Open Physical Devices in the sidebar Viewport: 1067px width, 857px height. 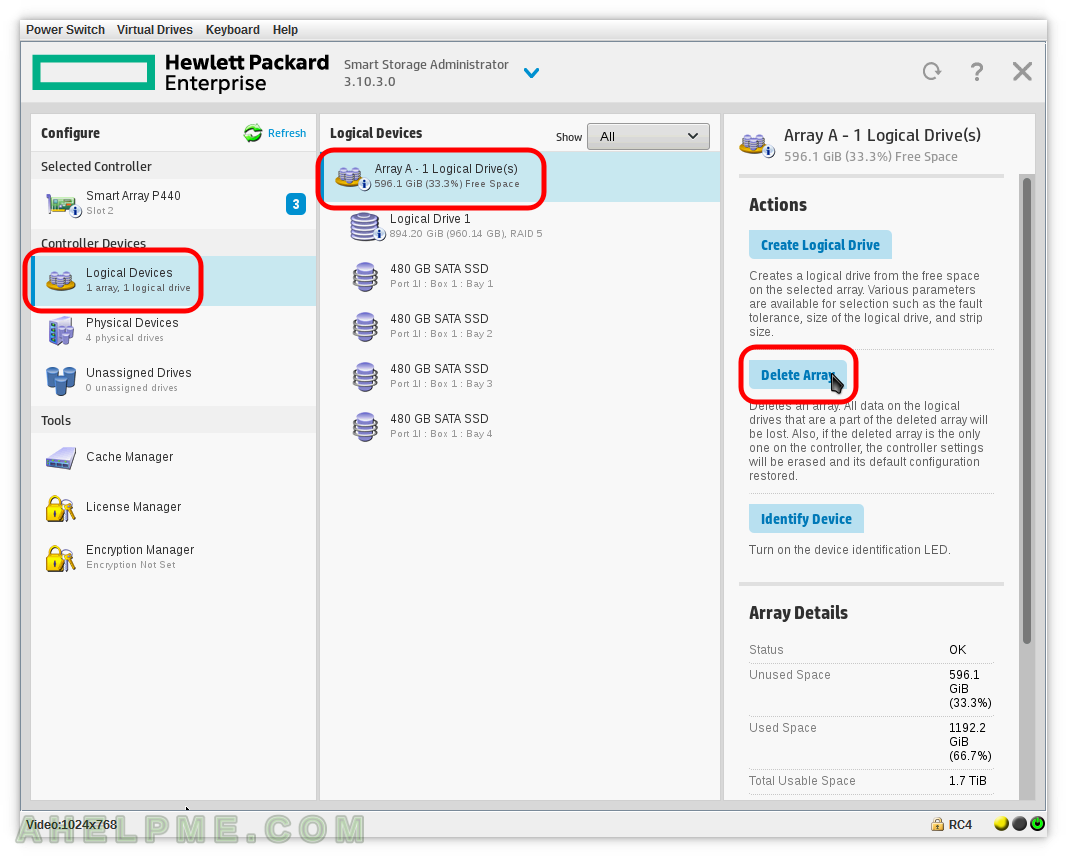pos(174,329)
